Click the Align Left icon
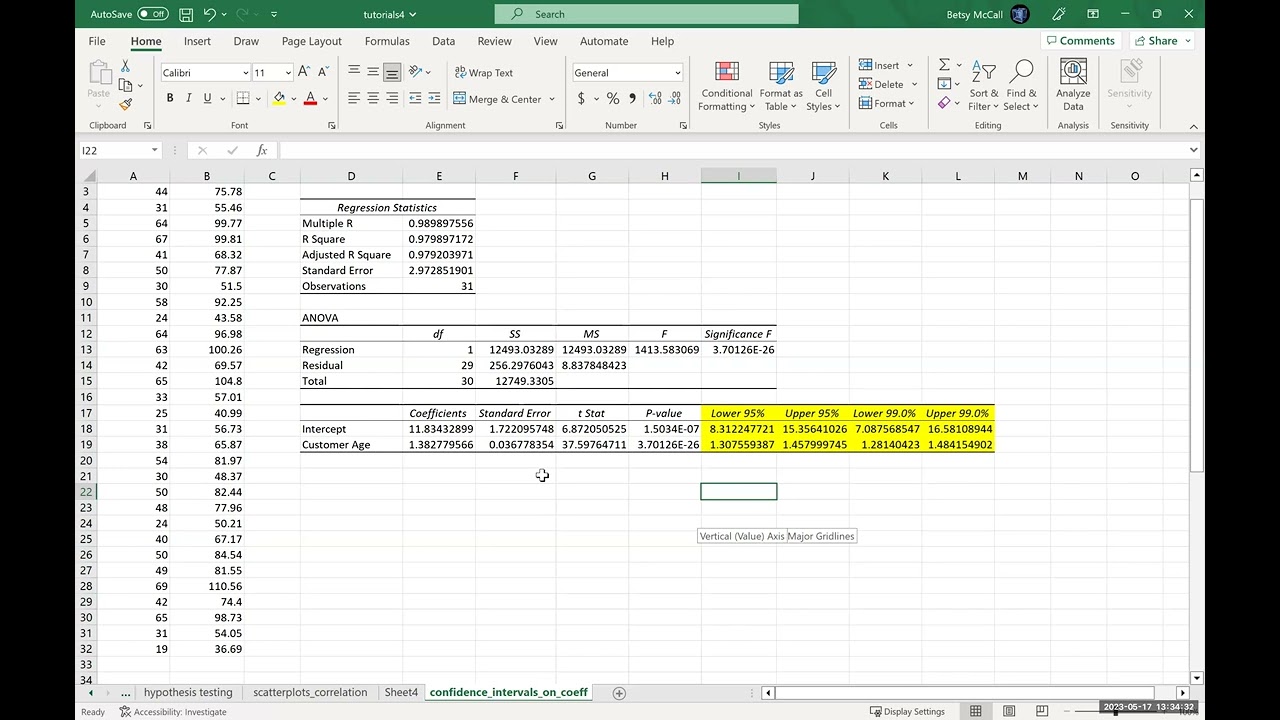Viewport: 1280px width, 720px height. tap(354, 98)
